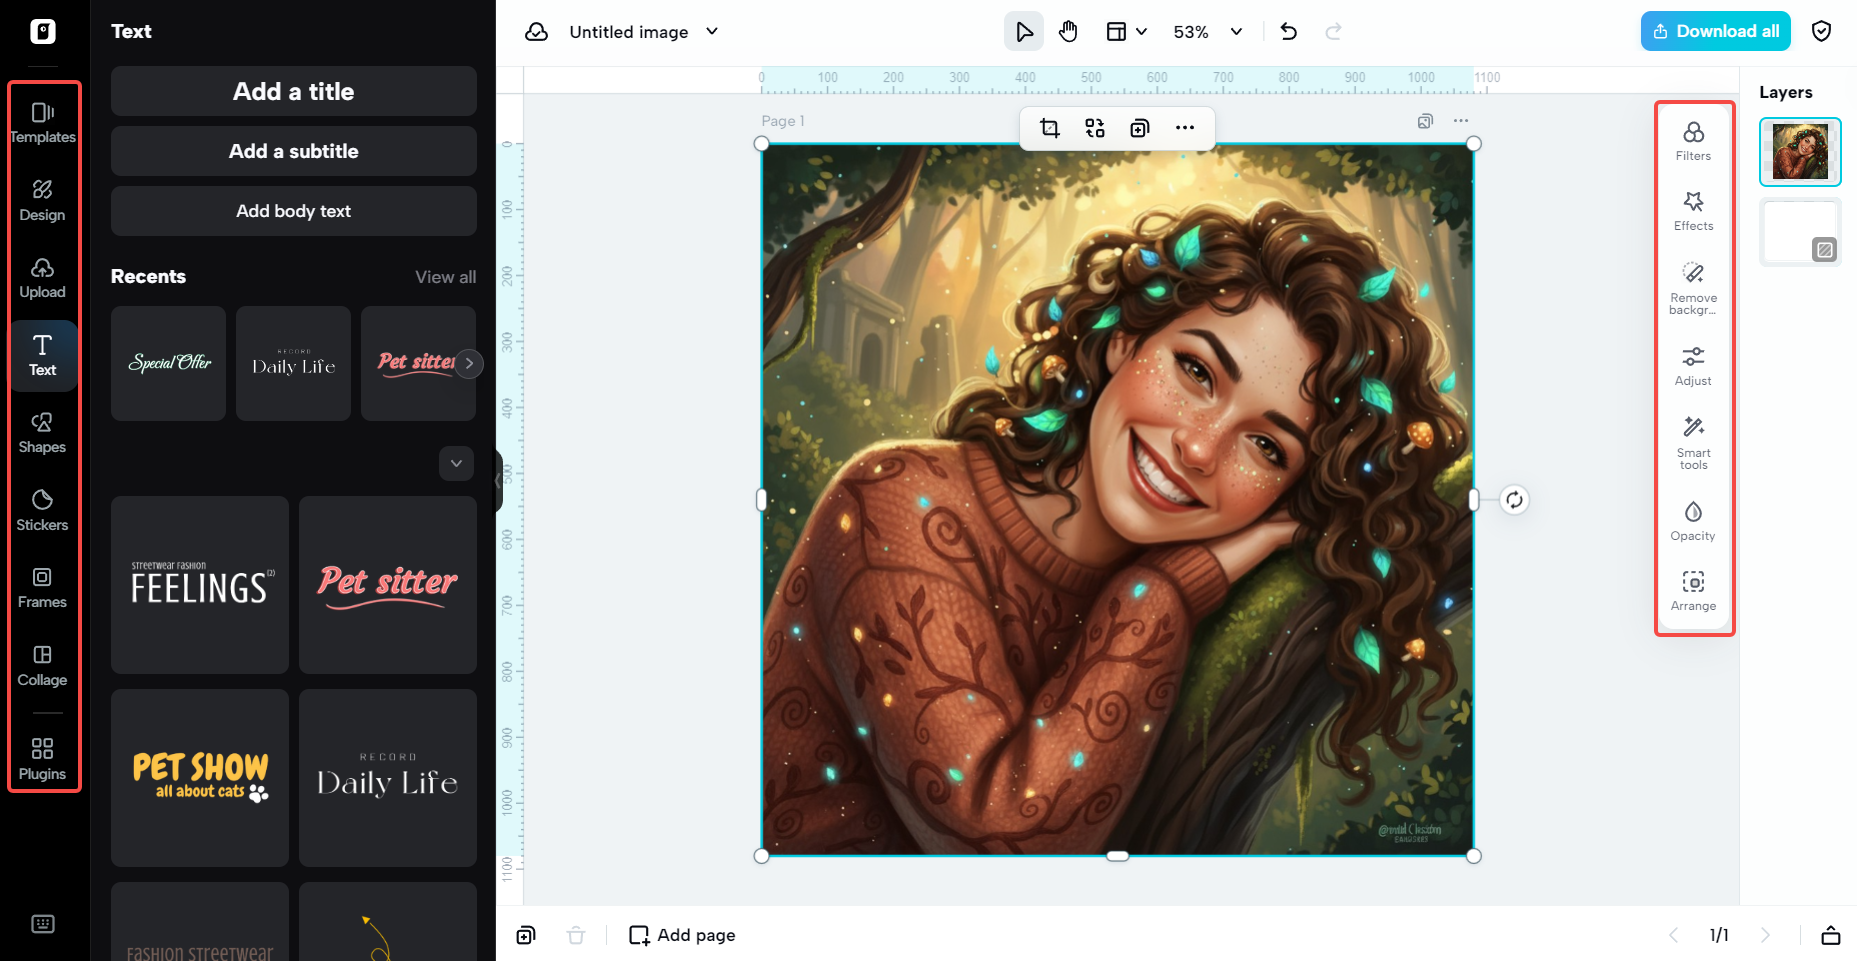This screenshot has width=1857, height=961.
Task: Click the Remove background tool
Action: pyautogui.click(x=1693, y=287)
